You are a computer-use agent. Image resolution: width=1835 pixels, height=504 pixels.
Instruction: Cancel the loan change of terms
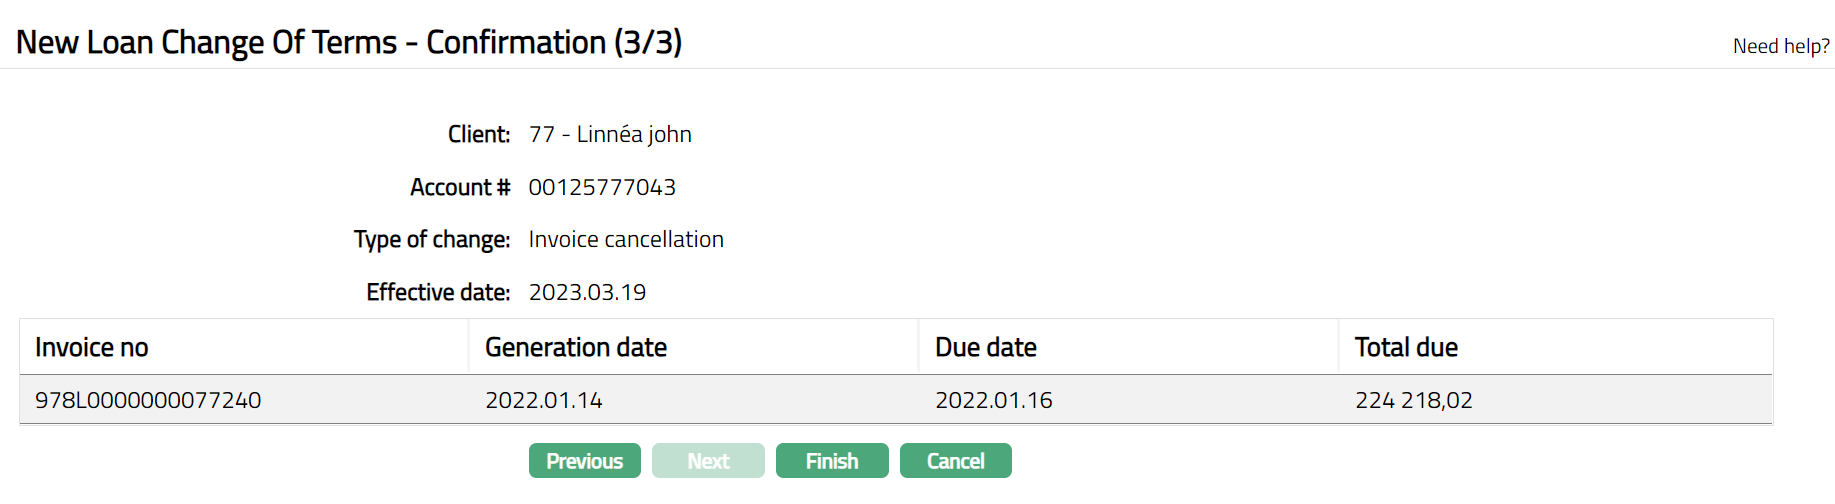tap(955, 461)
